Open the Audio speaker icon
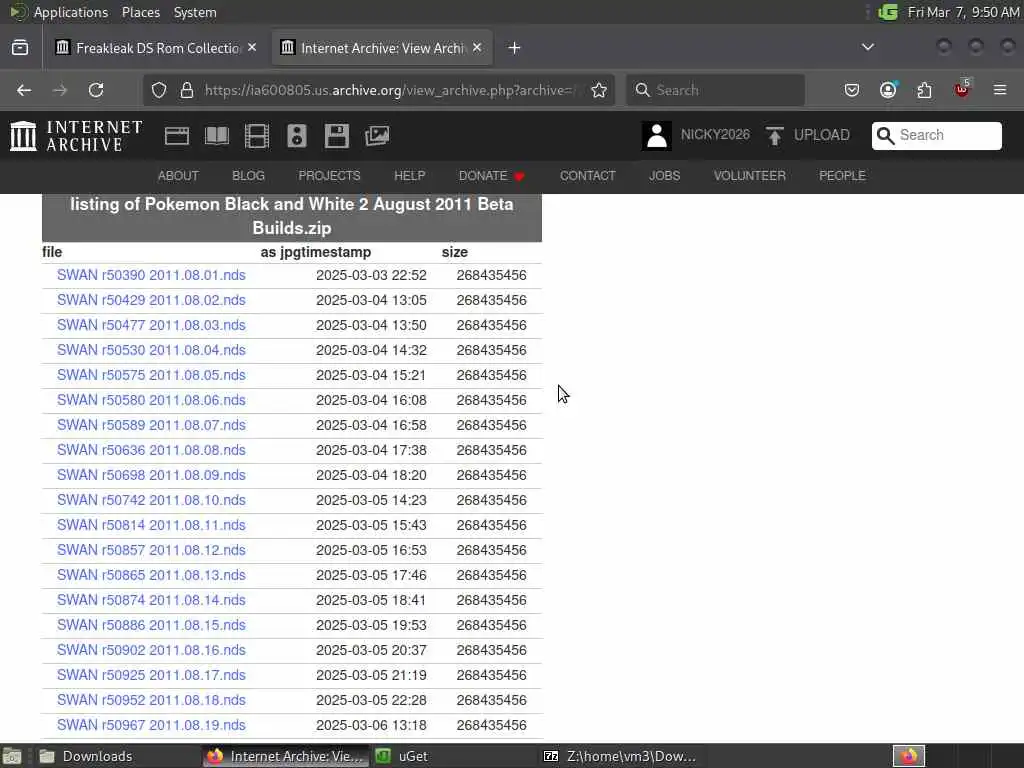Image resolution: width=1024 pixels, height=768 pixels. coord(296,136)
